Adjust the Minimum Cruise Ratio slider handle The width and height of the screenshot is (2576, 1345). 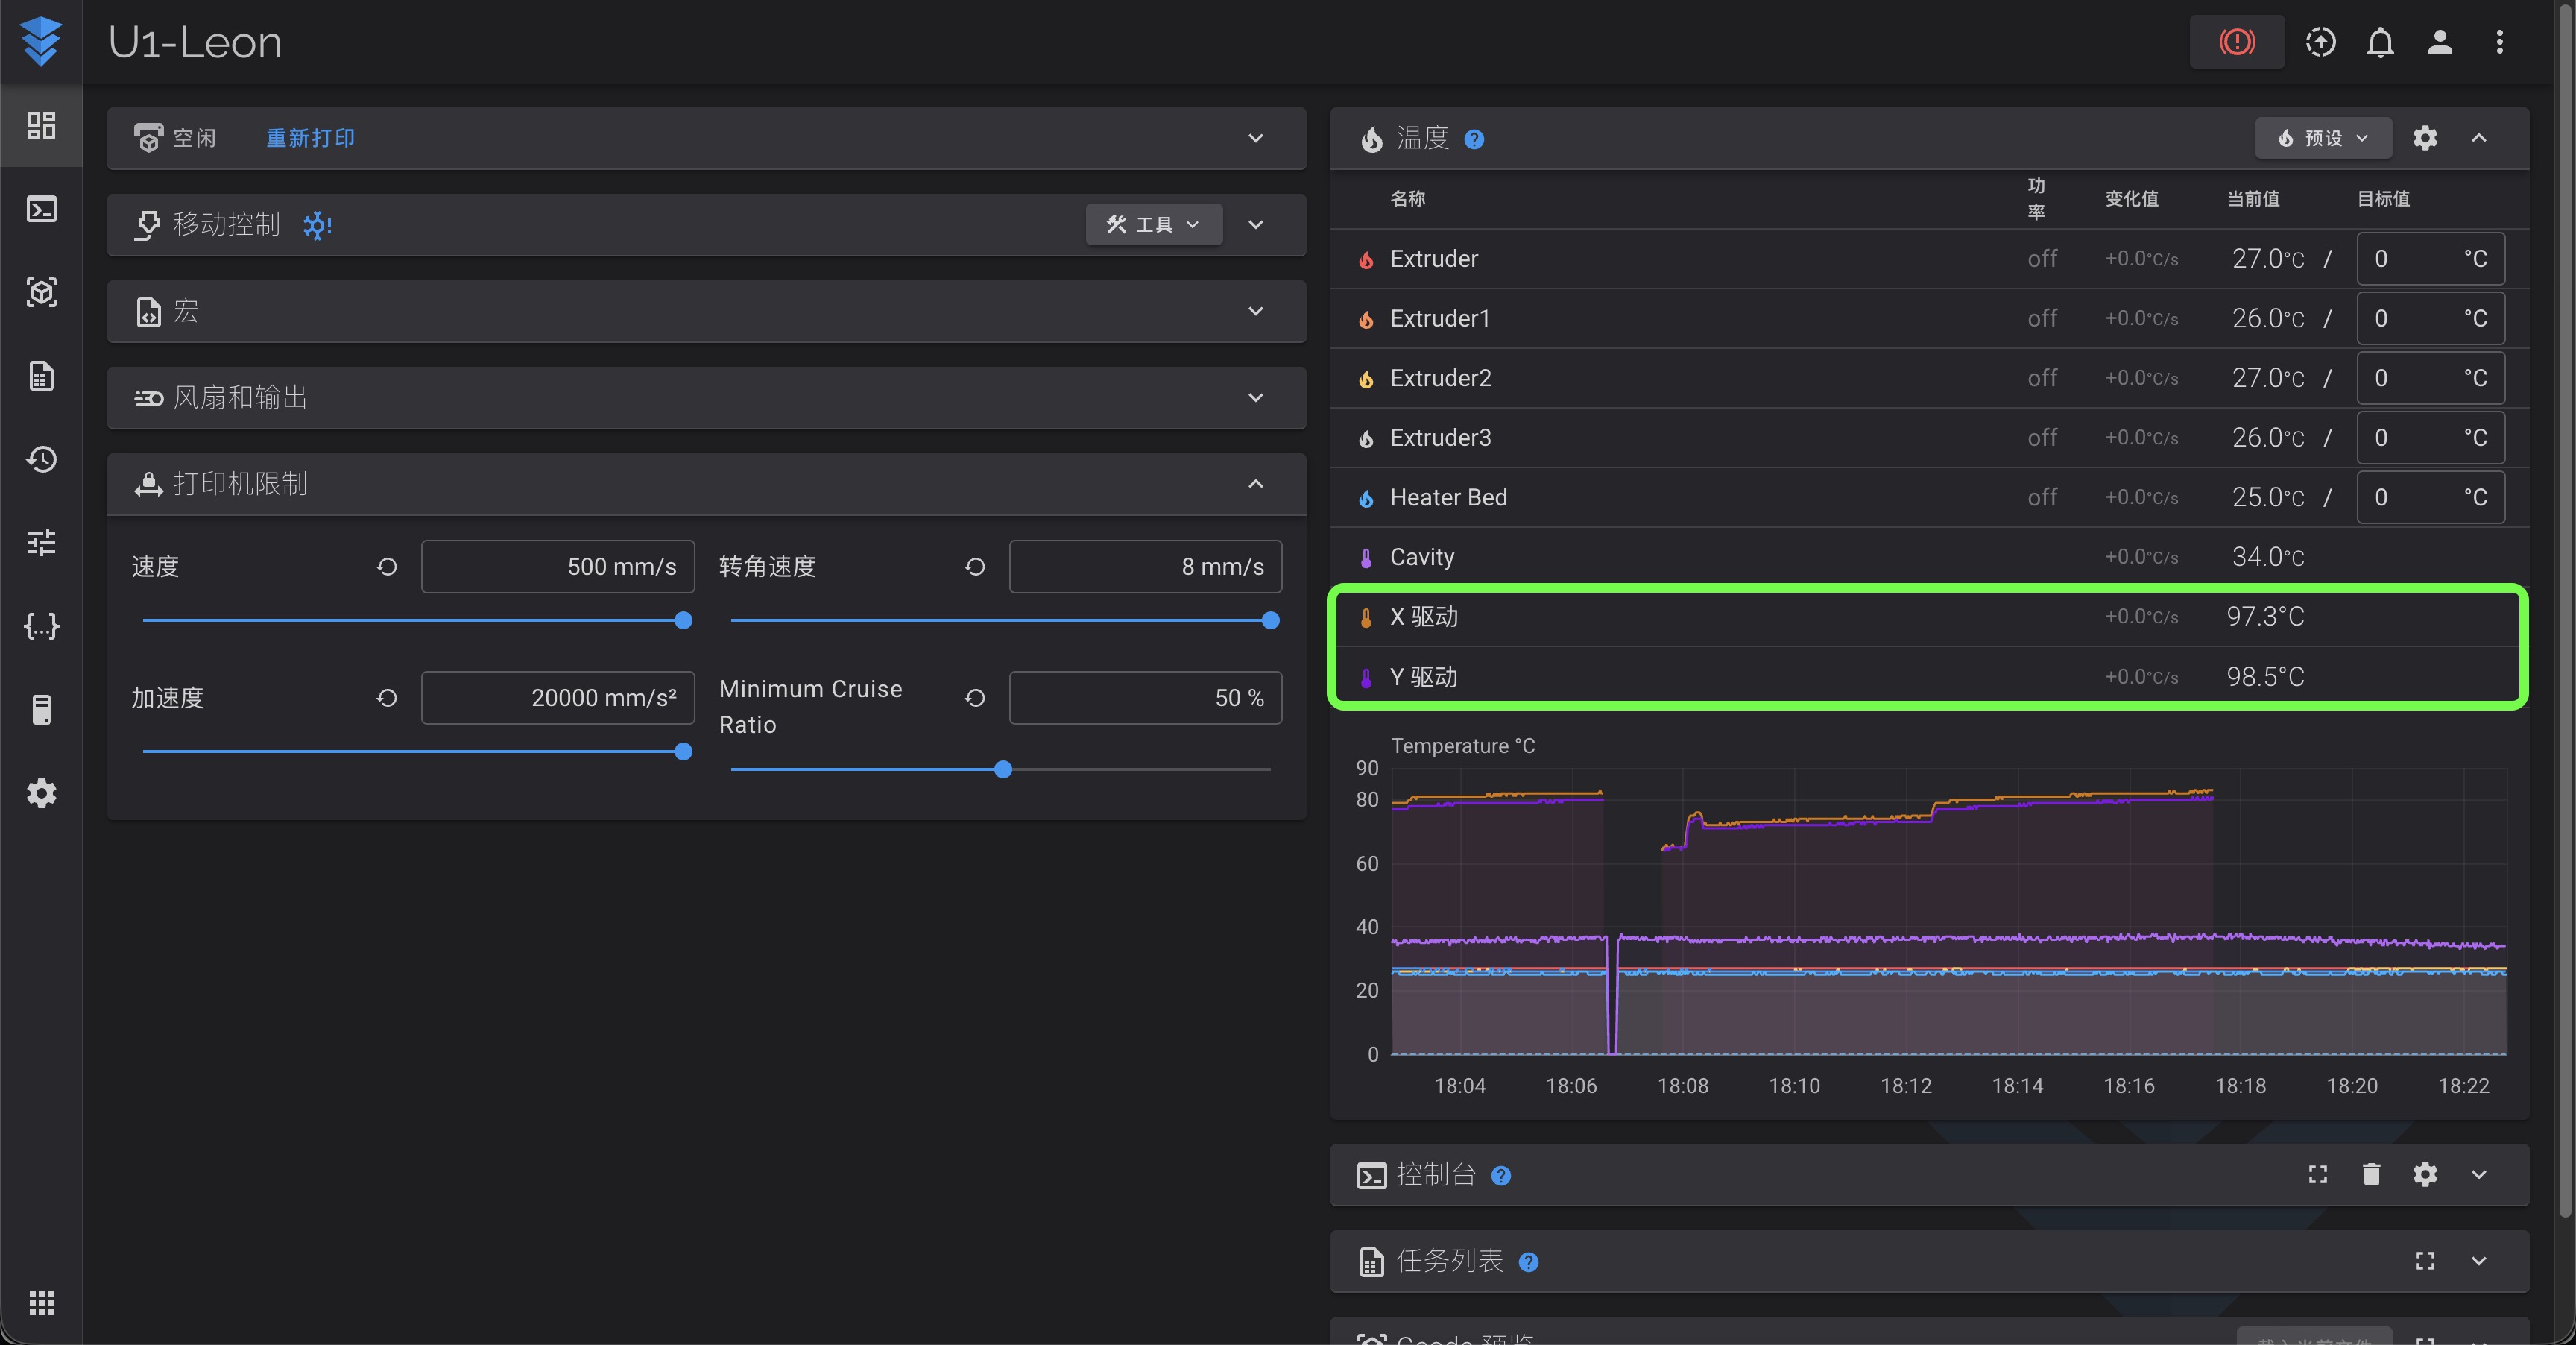(1003, 769)
